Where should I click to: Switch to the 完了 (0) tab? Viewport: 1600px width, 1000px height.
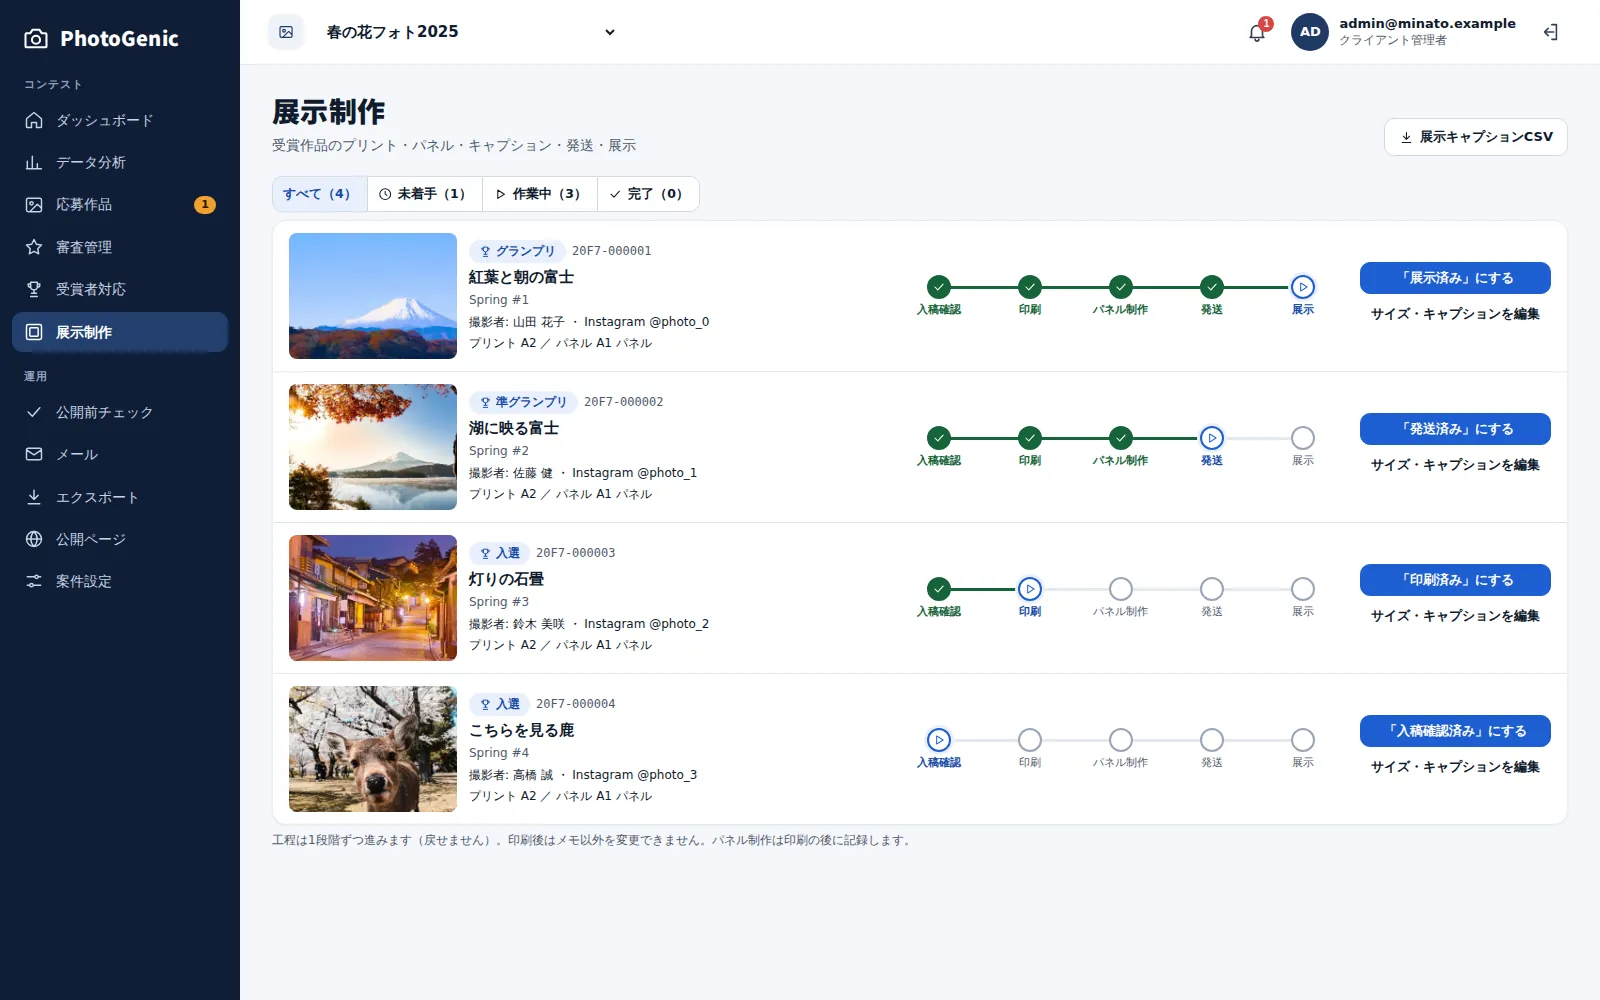[x=648, y=194]
